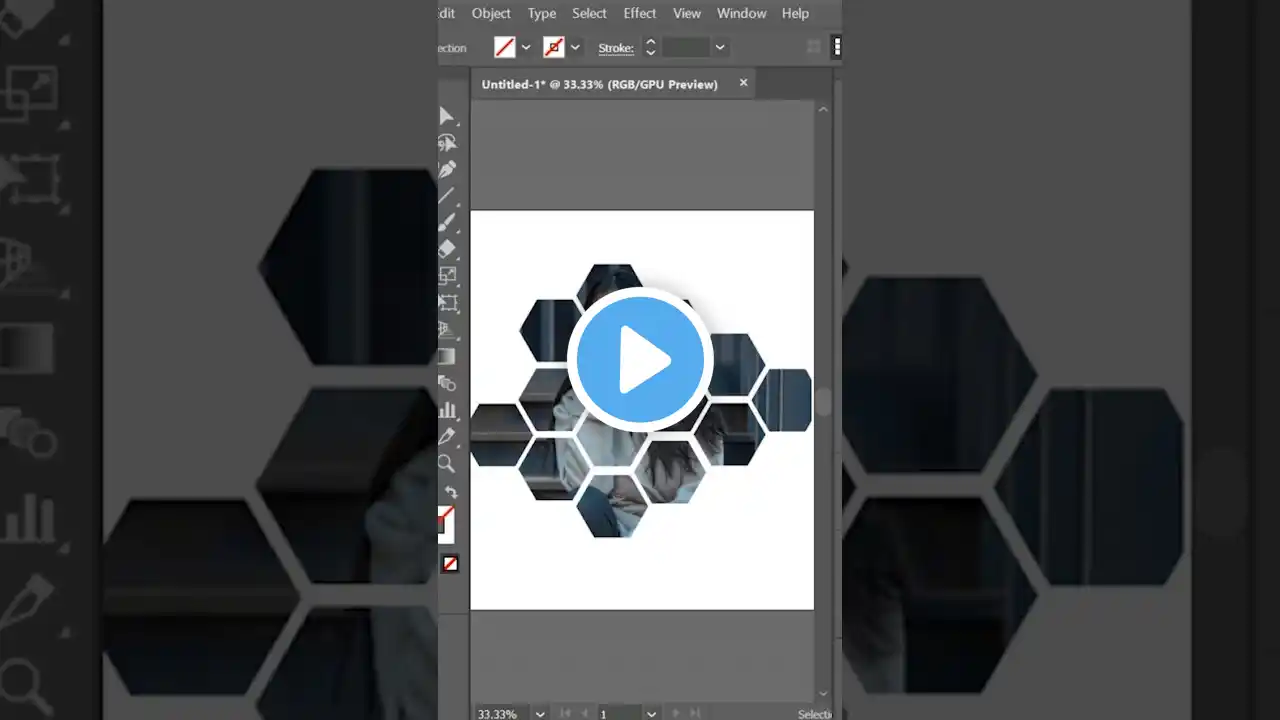
Task: Pick the Pen tool in toolbar
Action: pos(446,169)
